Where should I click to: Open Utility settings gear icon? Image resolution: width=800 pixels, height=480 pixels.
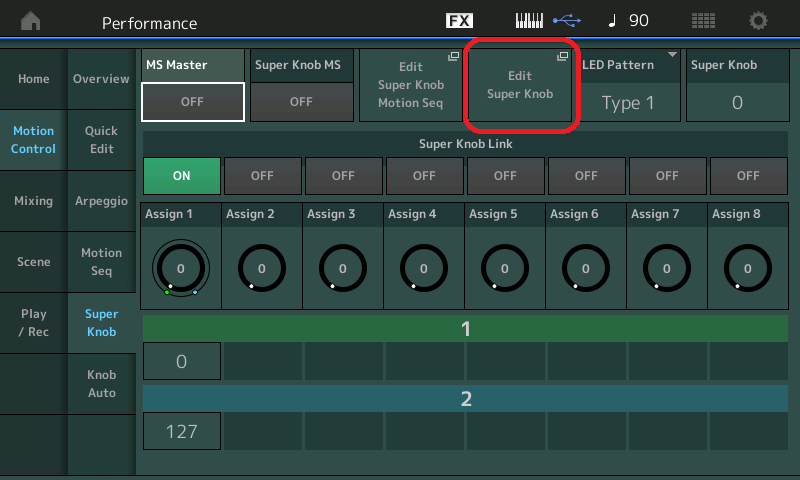click(759, 21)
